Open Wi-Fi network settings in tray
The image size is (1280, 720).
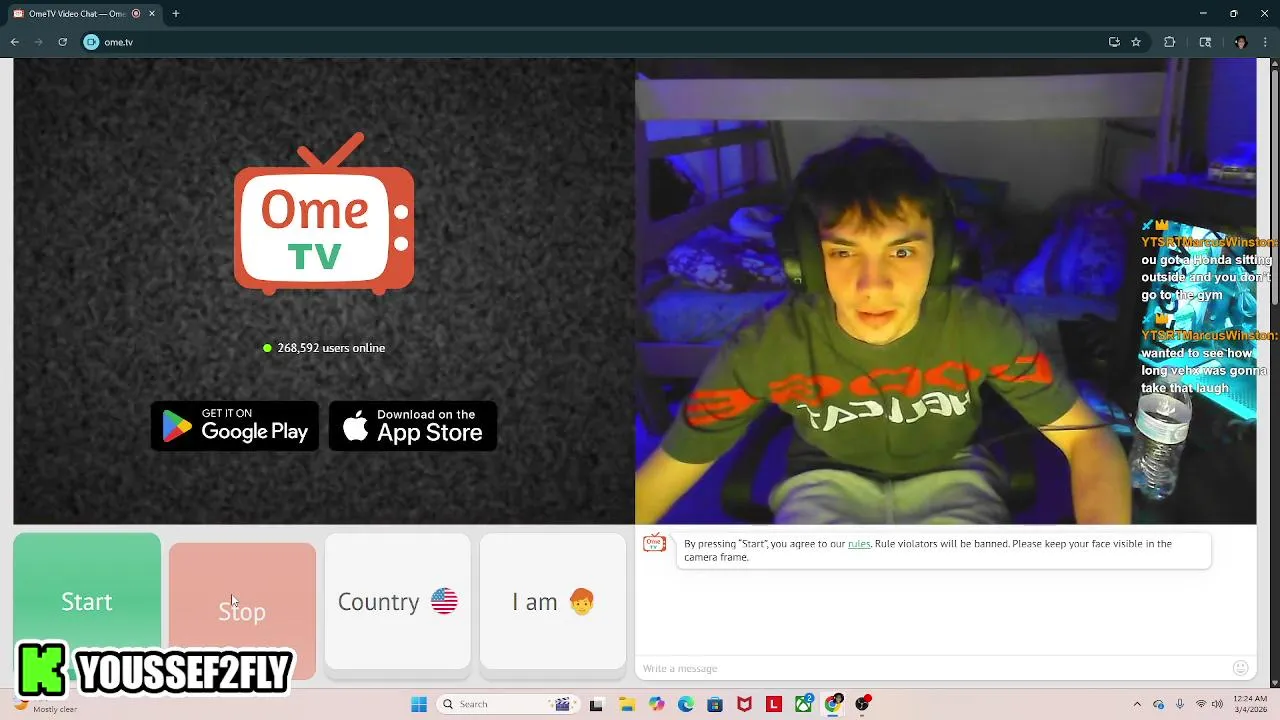[1201, 704]
